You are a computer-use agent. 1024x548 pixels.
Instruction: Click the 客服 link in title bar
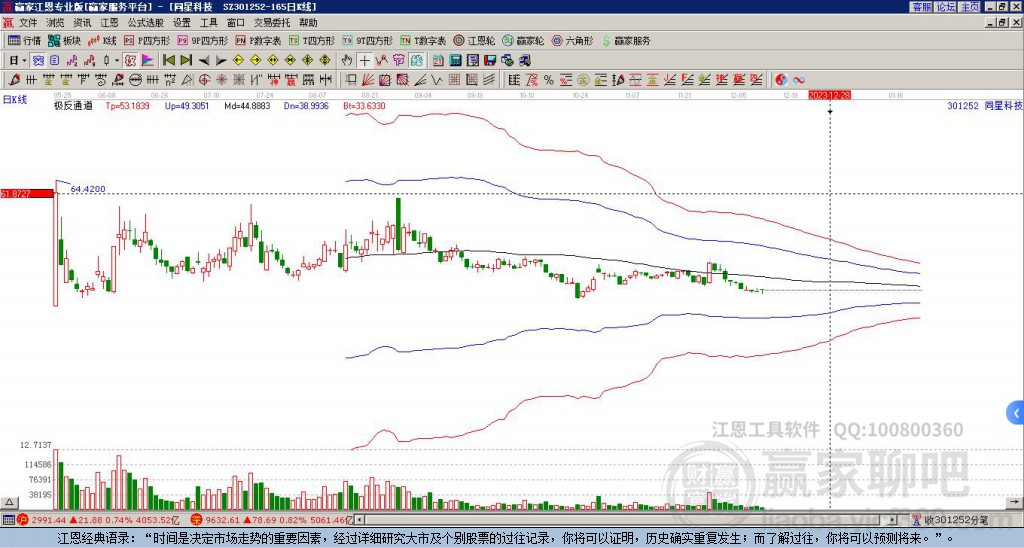click(x=921, y=7)
